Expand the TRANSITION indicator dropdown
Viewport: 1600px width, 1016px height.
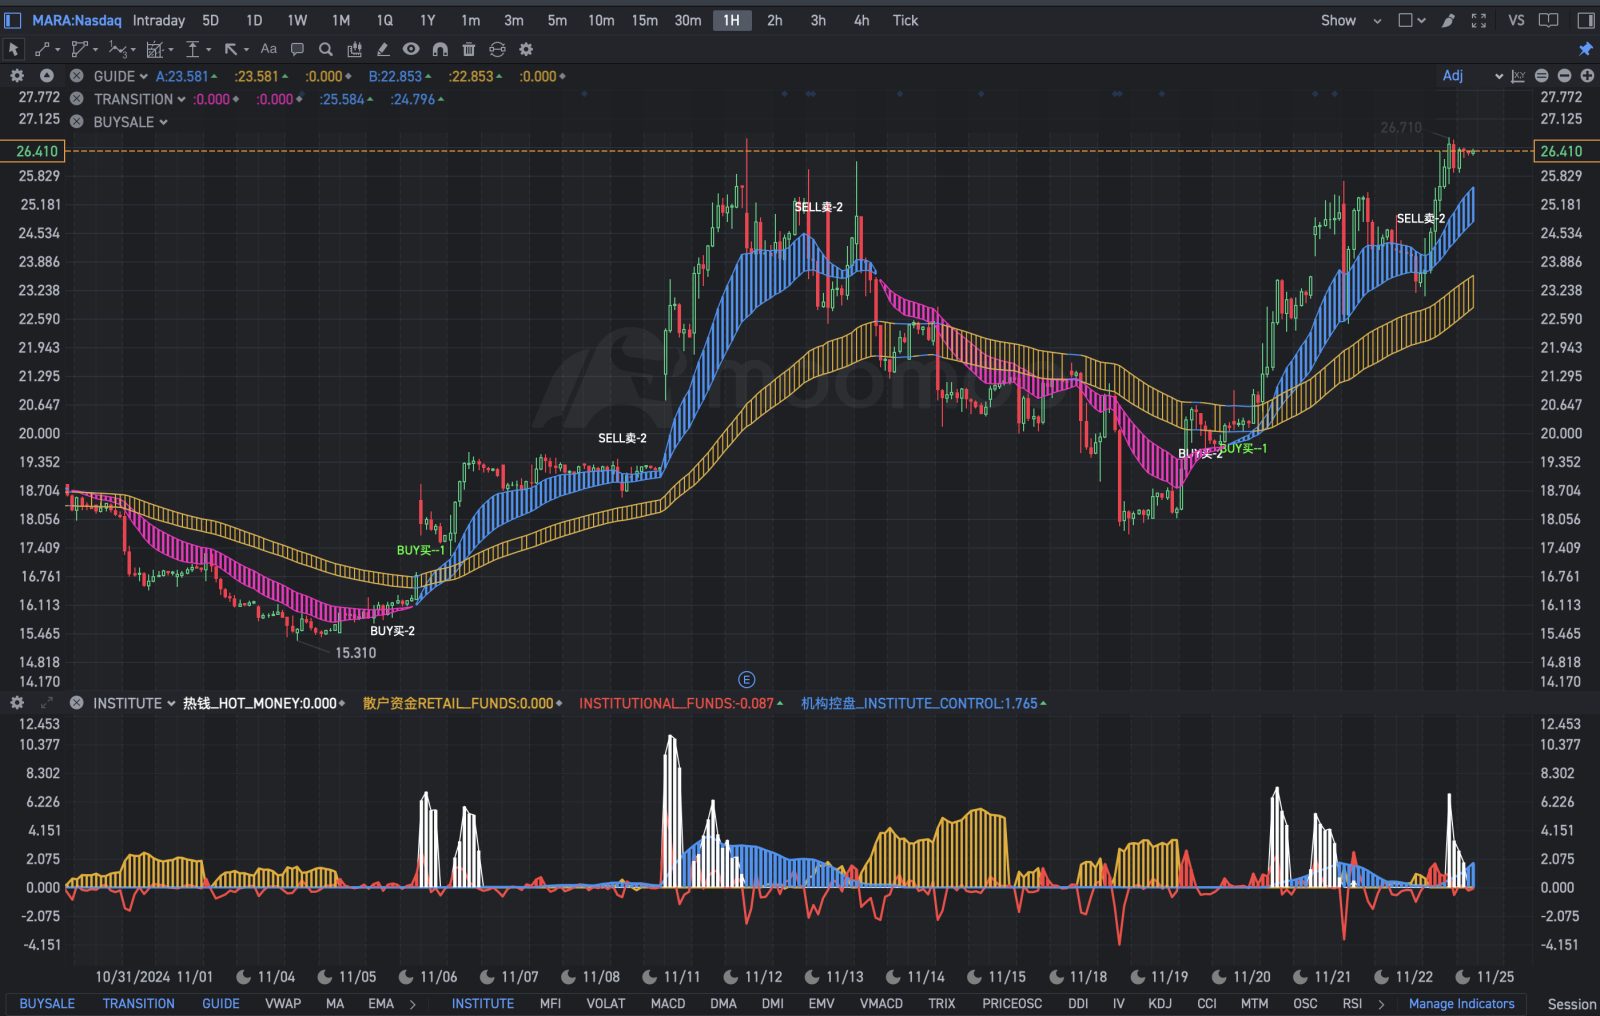[181, 99]
